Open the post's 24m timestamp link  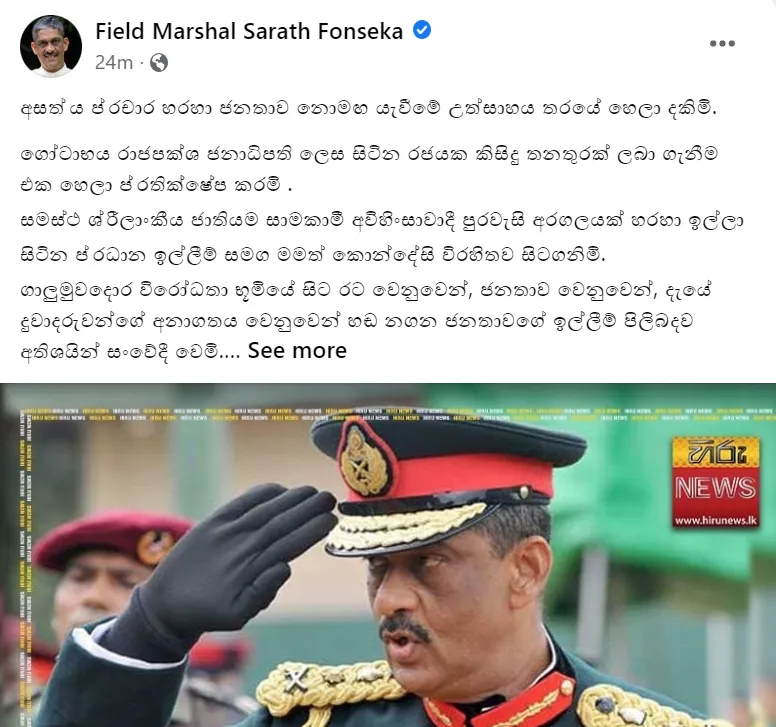click(114, 63)
